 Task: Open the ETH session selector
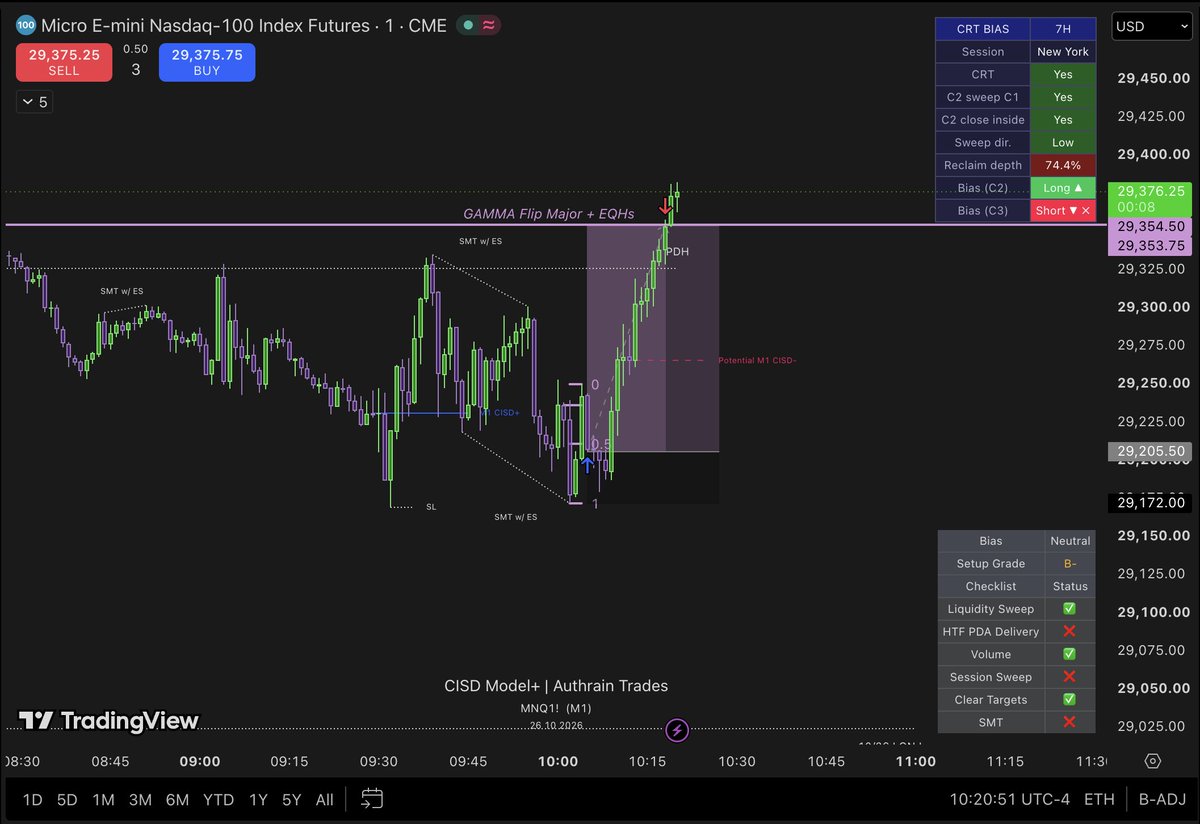click(1098, 800)
